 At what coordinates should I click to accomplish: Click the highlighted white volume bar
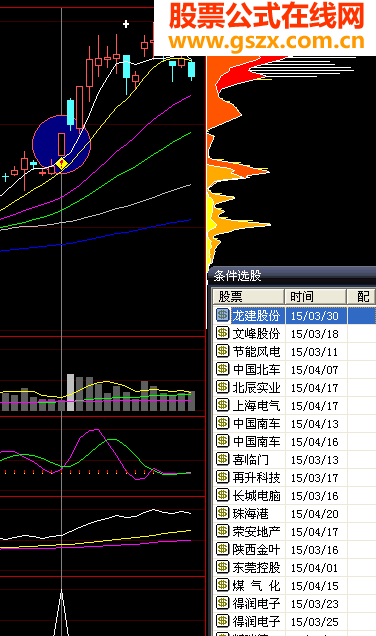point(71,392)
